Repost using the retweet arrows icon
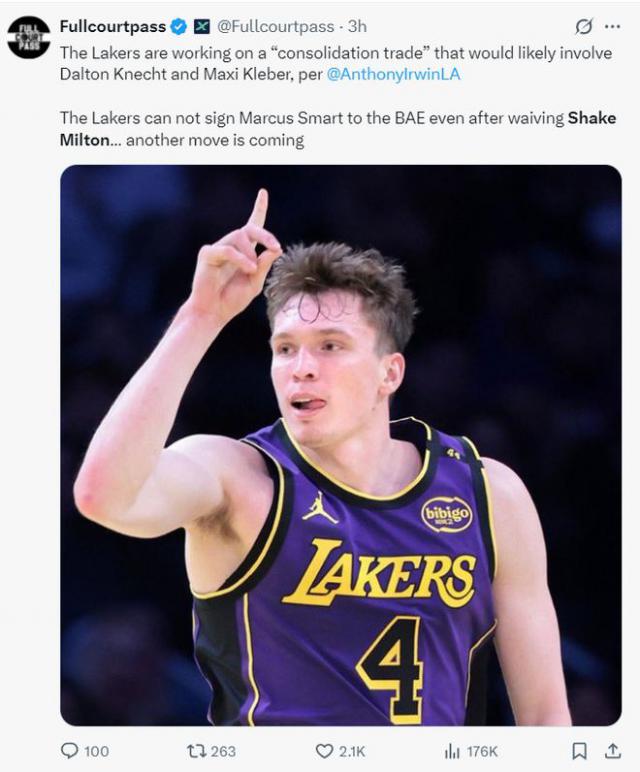Image resolution: width=640 pixels, height=772 pixels. coord(196,750)
